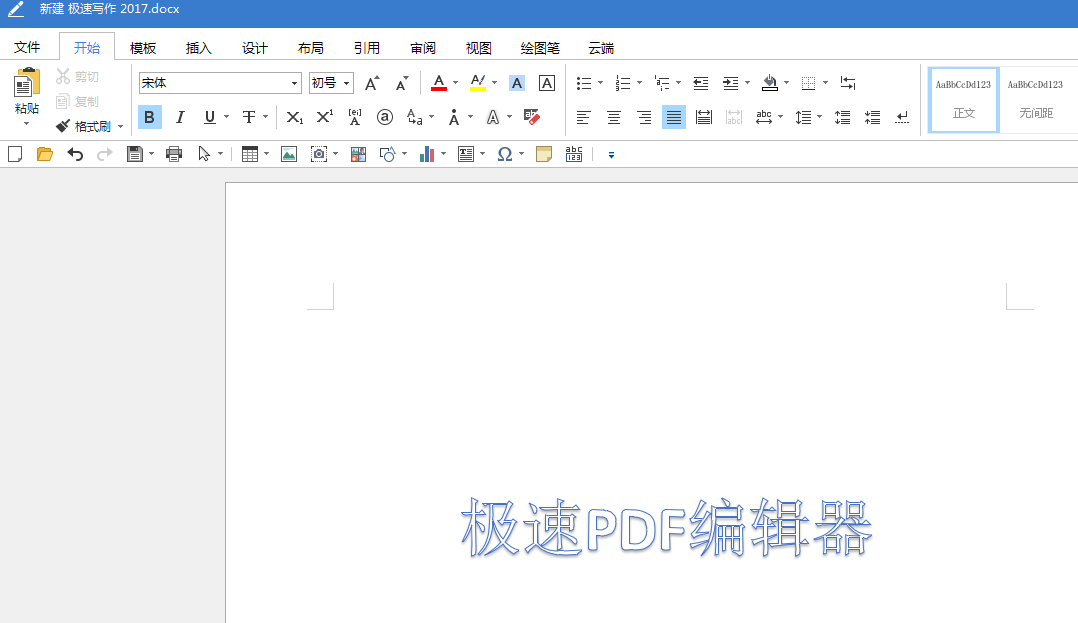Switch to the 设计 (Design) tab
The width and height of the screenshot is (1078, 623).
click(255, 48)
